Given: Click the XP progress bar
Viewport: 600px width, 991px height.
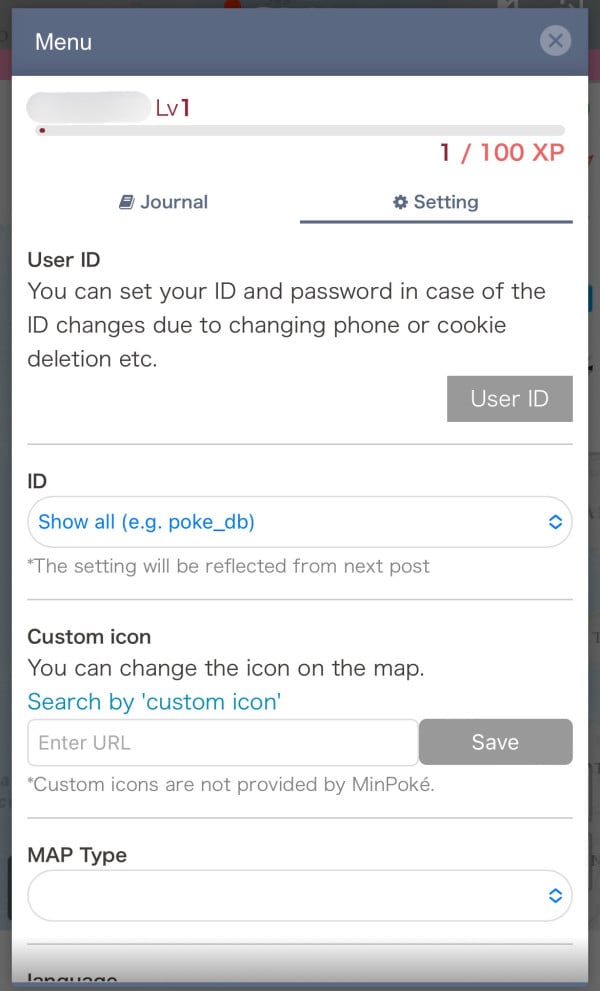Looking at the screenshot, I should tap(300, 130).
